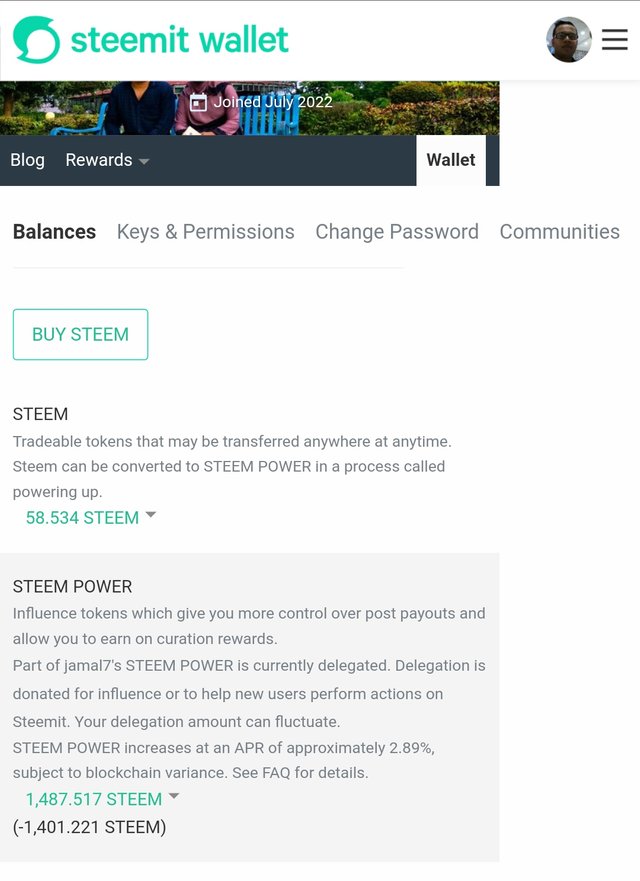Open the Blog tab

click(27, 160)
